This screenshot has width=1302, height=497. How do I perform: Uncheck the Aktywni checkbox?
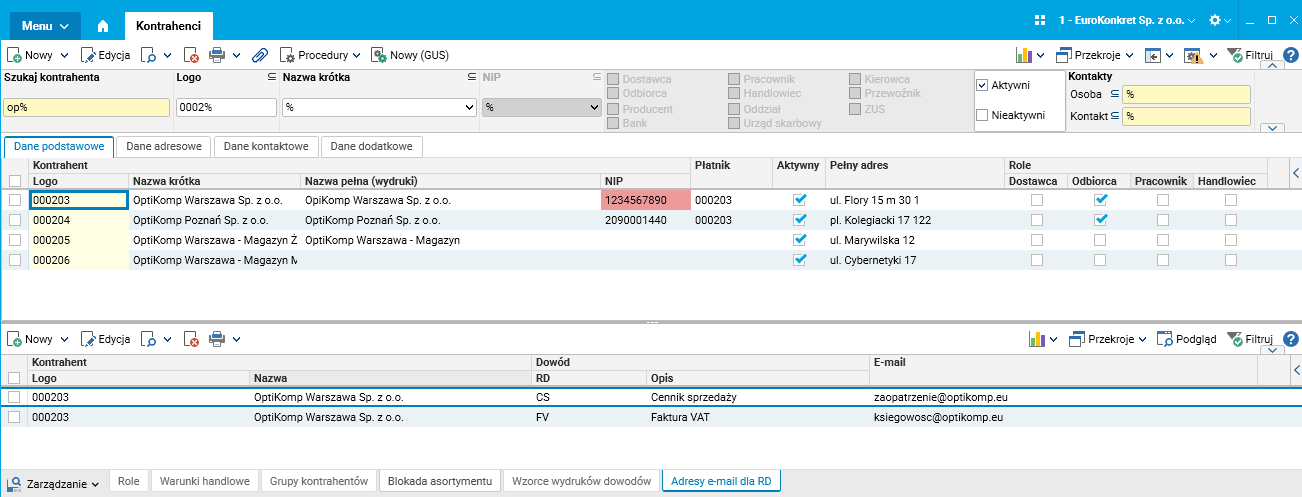tap(982, 85)
